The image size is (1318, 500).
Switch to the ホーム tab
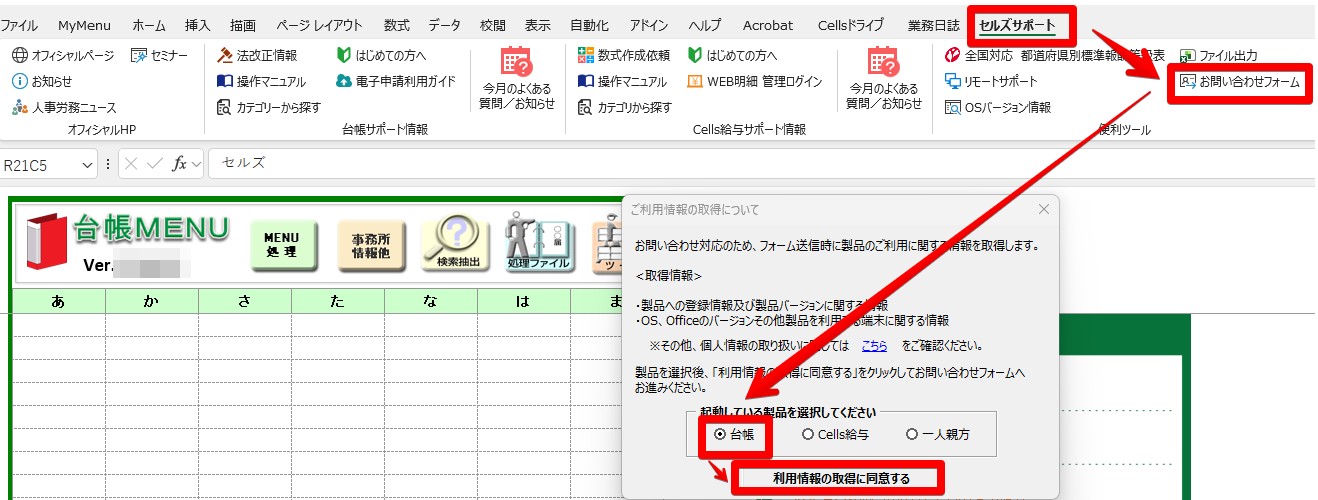[x=149, y=25]
